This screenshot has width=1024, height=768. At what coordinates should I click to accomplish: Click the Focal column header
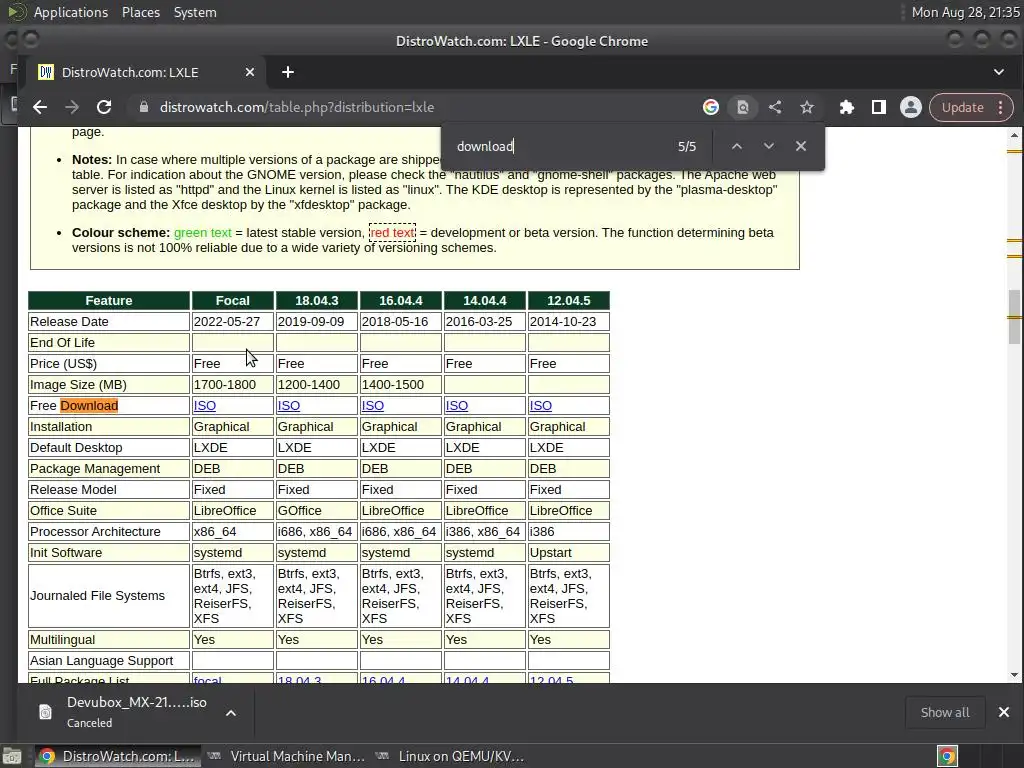click(232, 300)
